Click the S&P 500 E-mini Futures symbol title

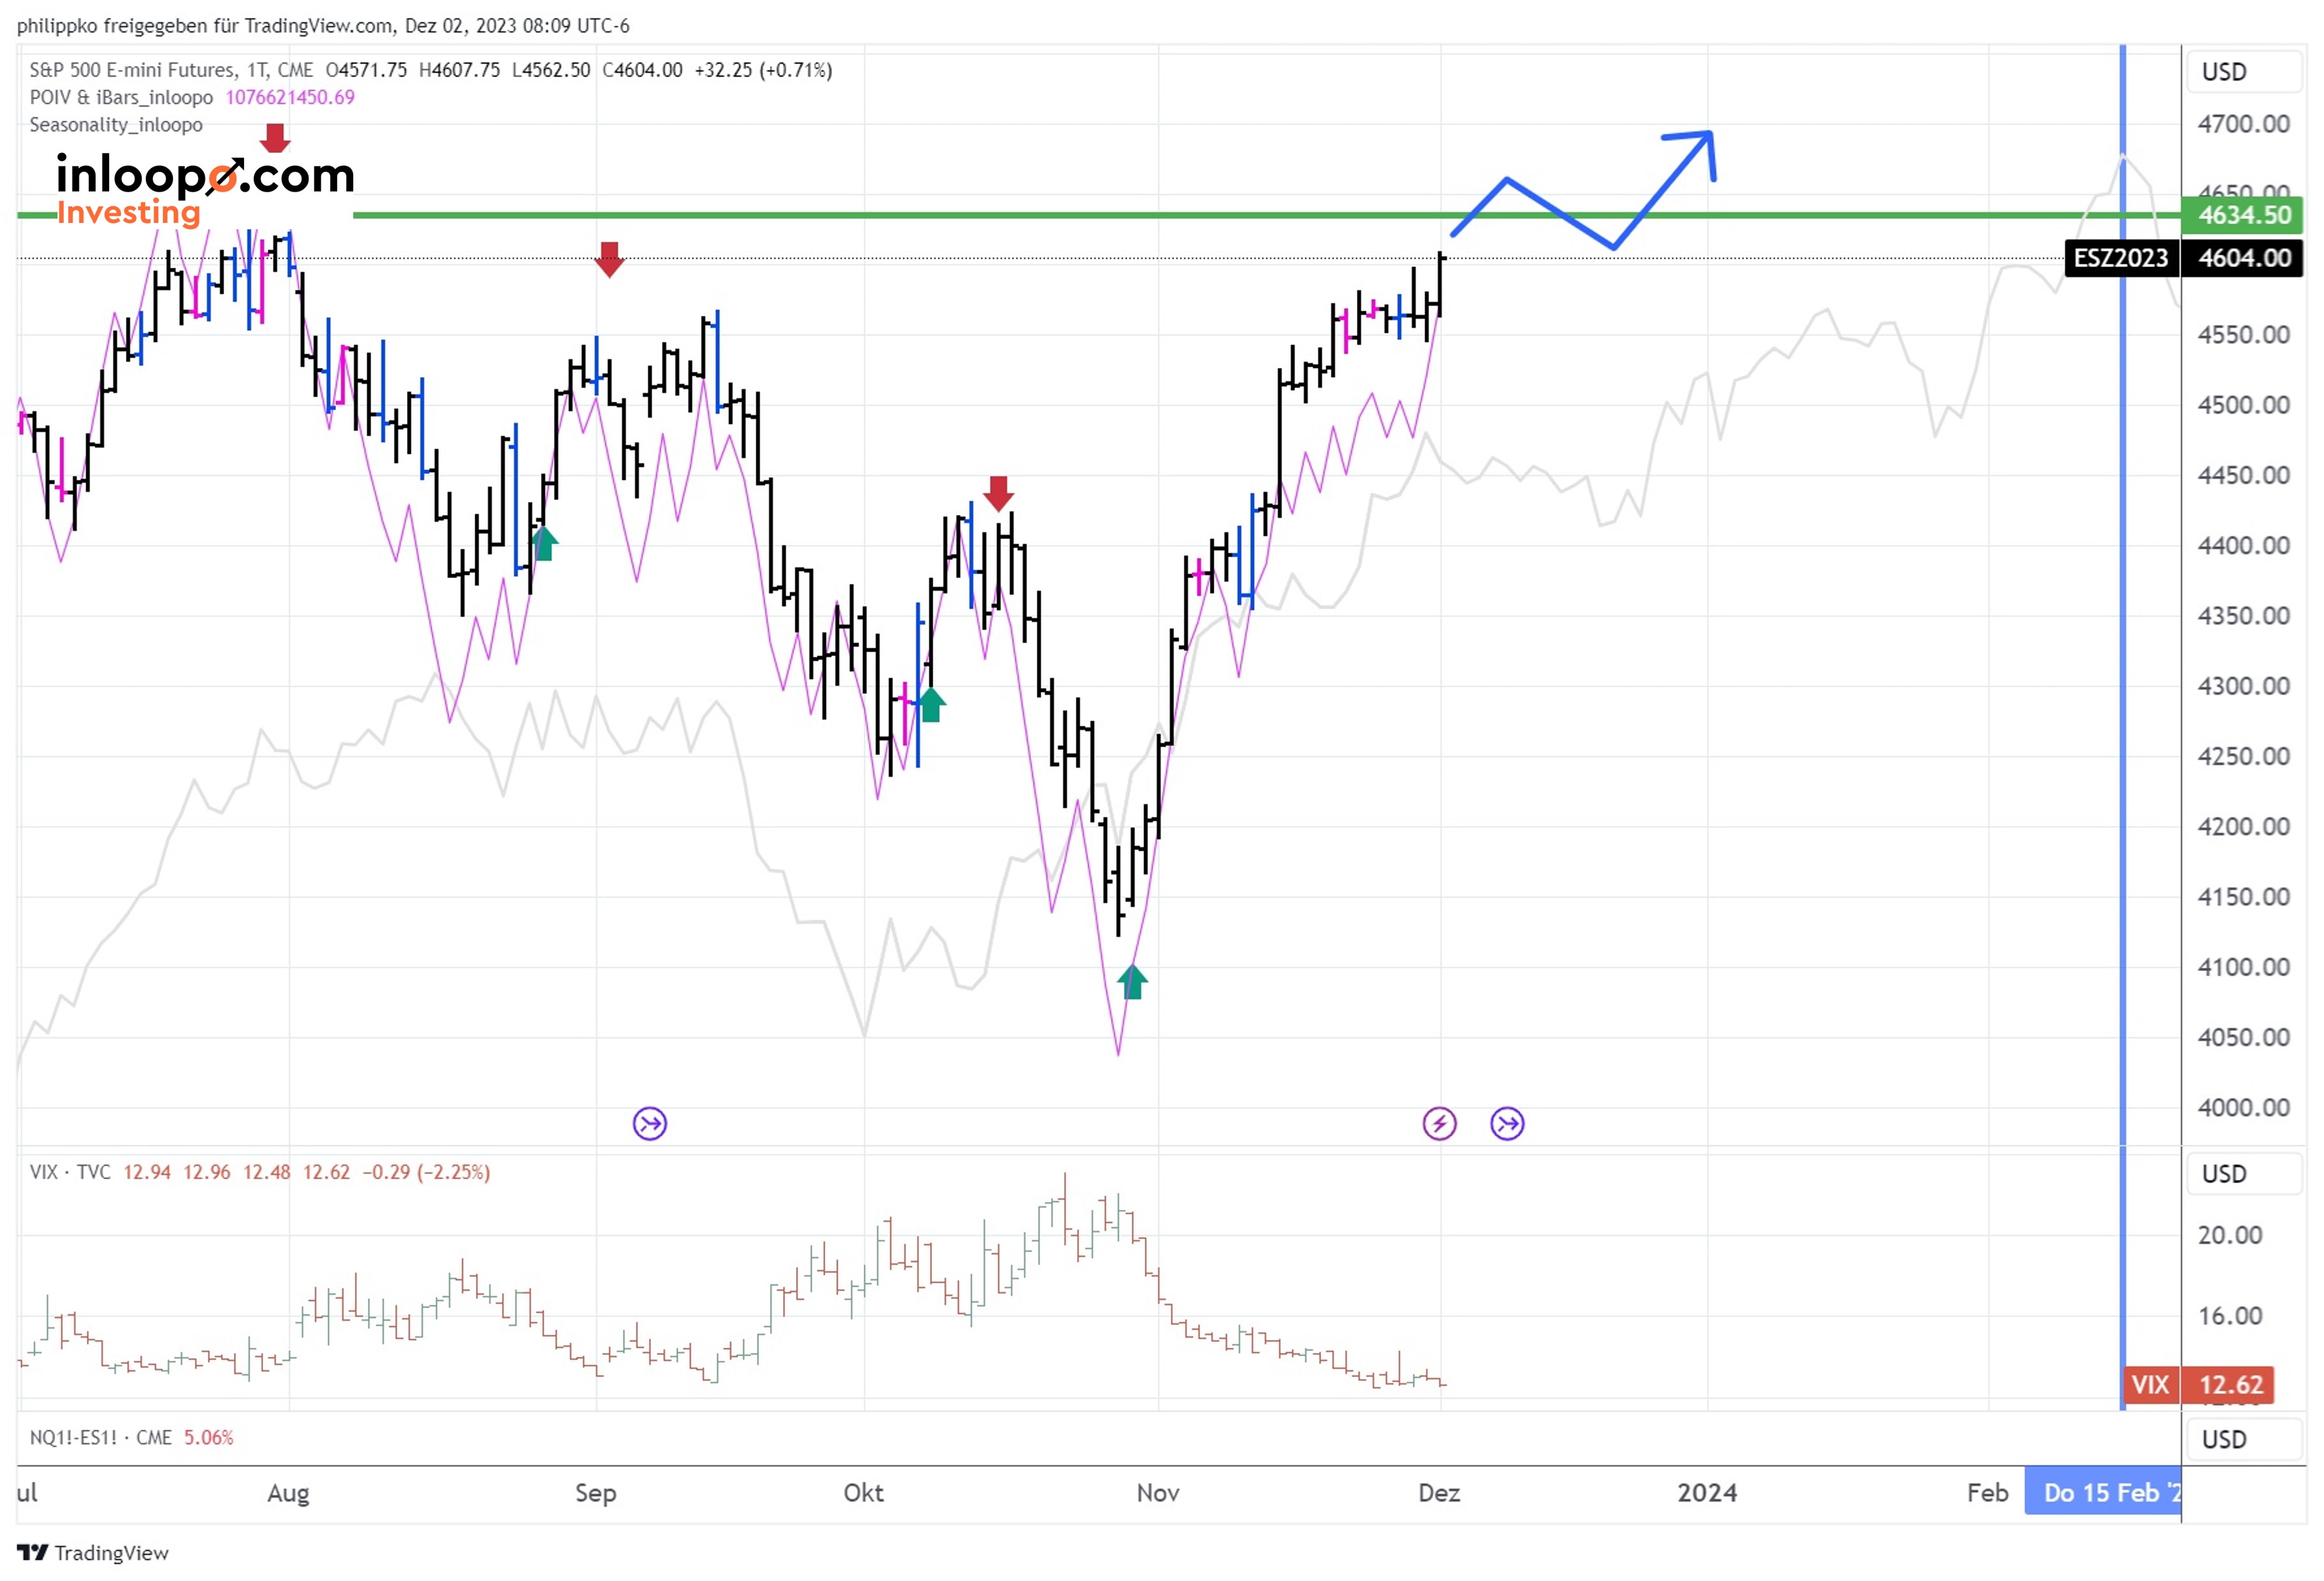point(132,70)
